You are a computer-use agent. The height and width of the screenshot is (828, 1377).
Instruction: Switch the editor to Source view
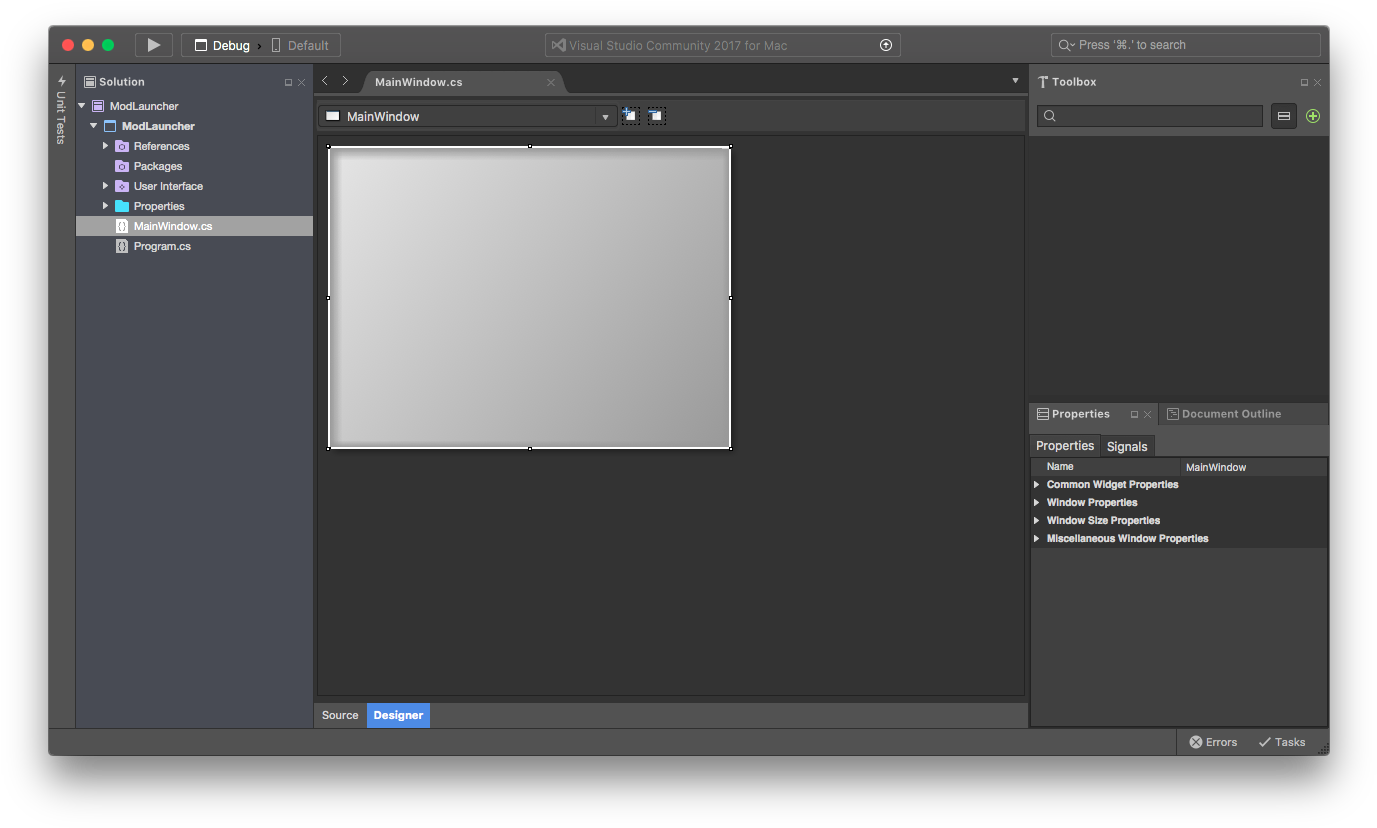(339, 715)
